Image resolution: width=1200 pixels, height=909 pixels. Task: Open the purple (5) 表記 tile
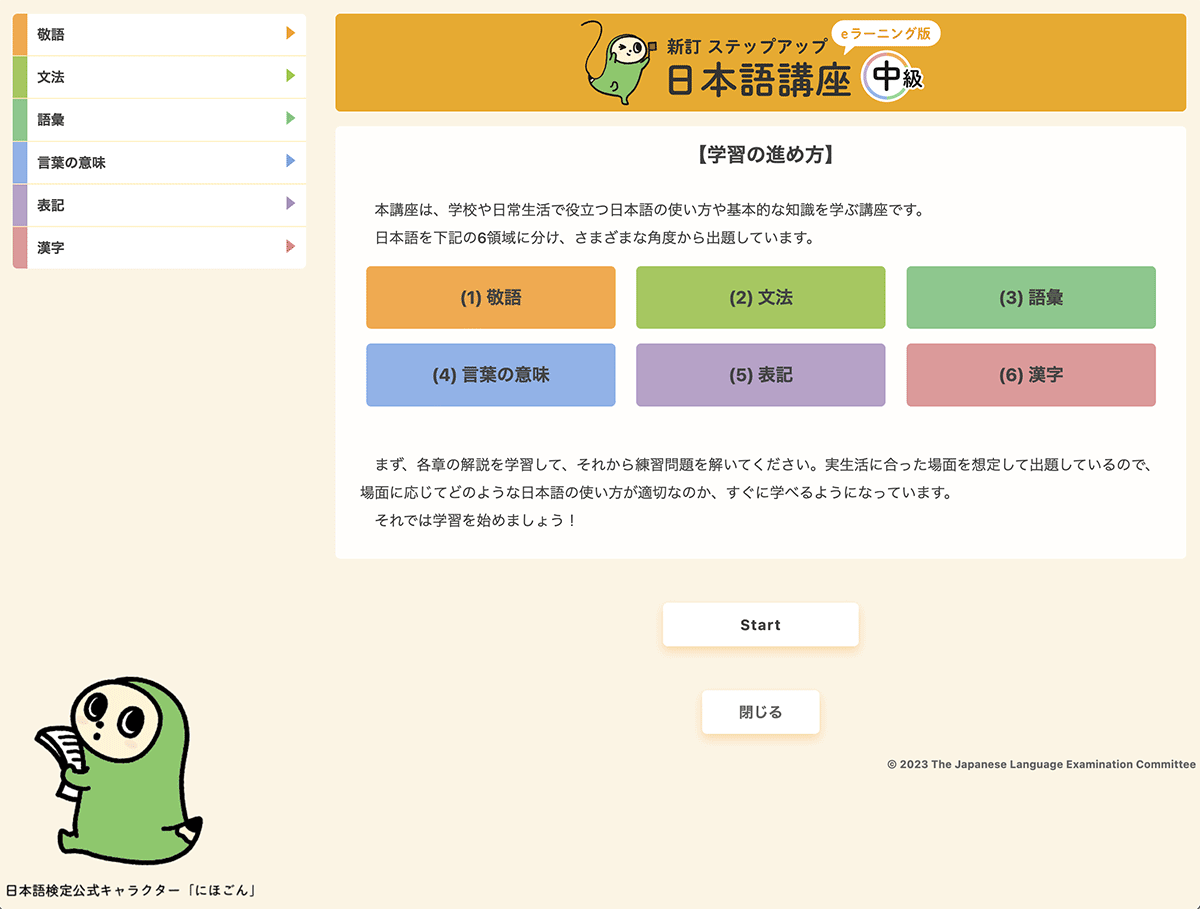(x=760, y=375)
